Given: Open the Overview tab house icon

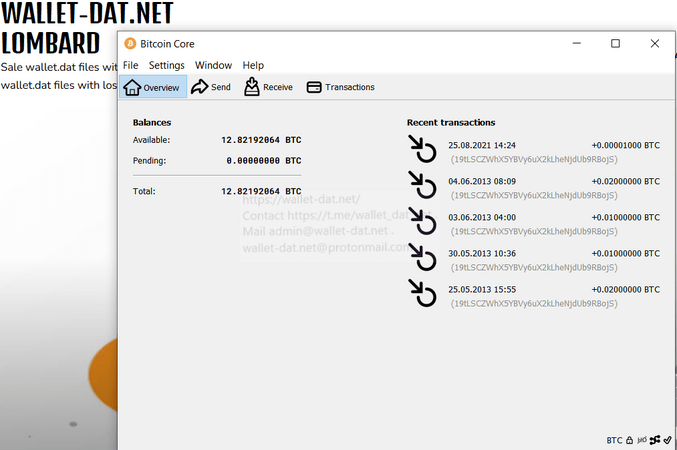Looking at the screenshot, I should 132,87.
